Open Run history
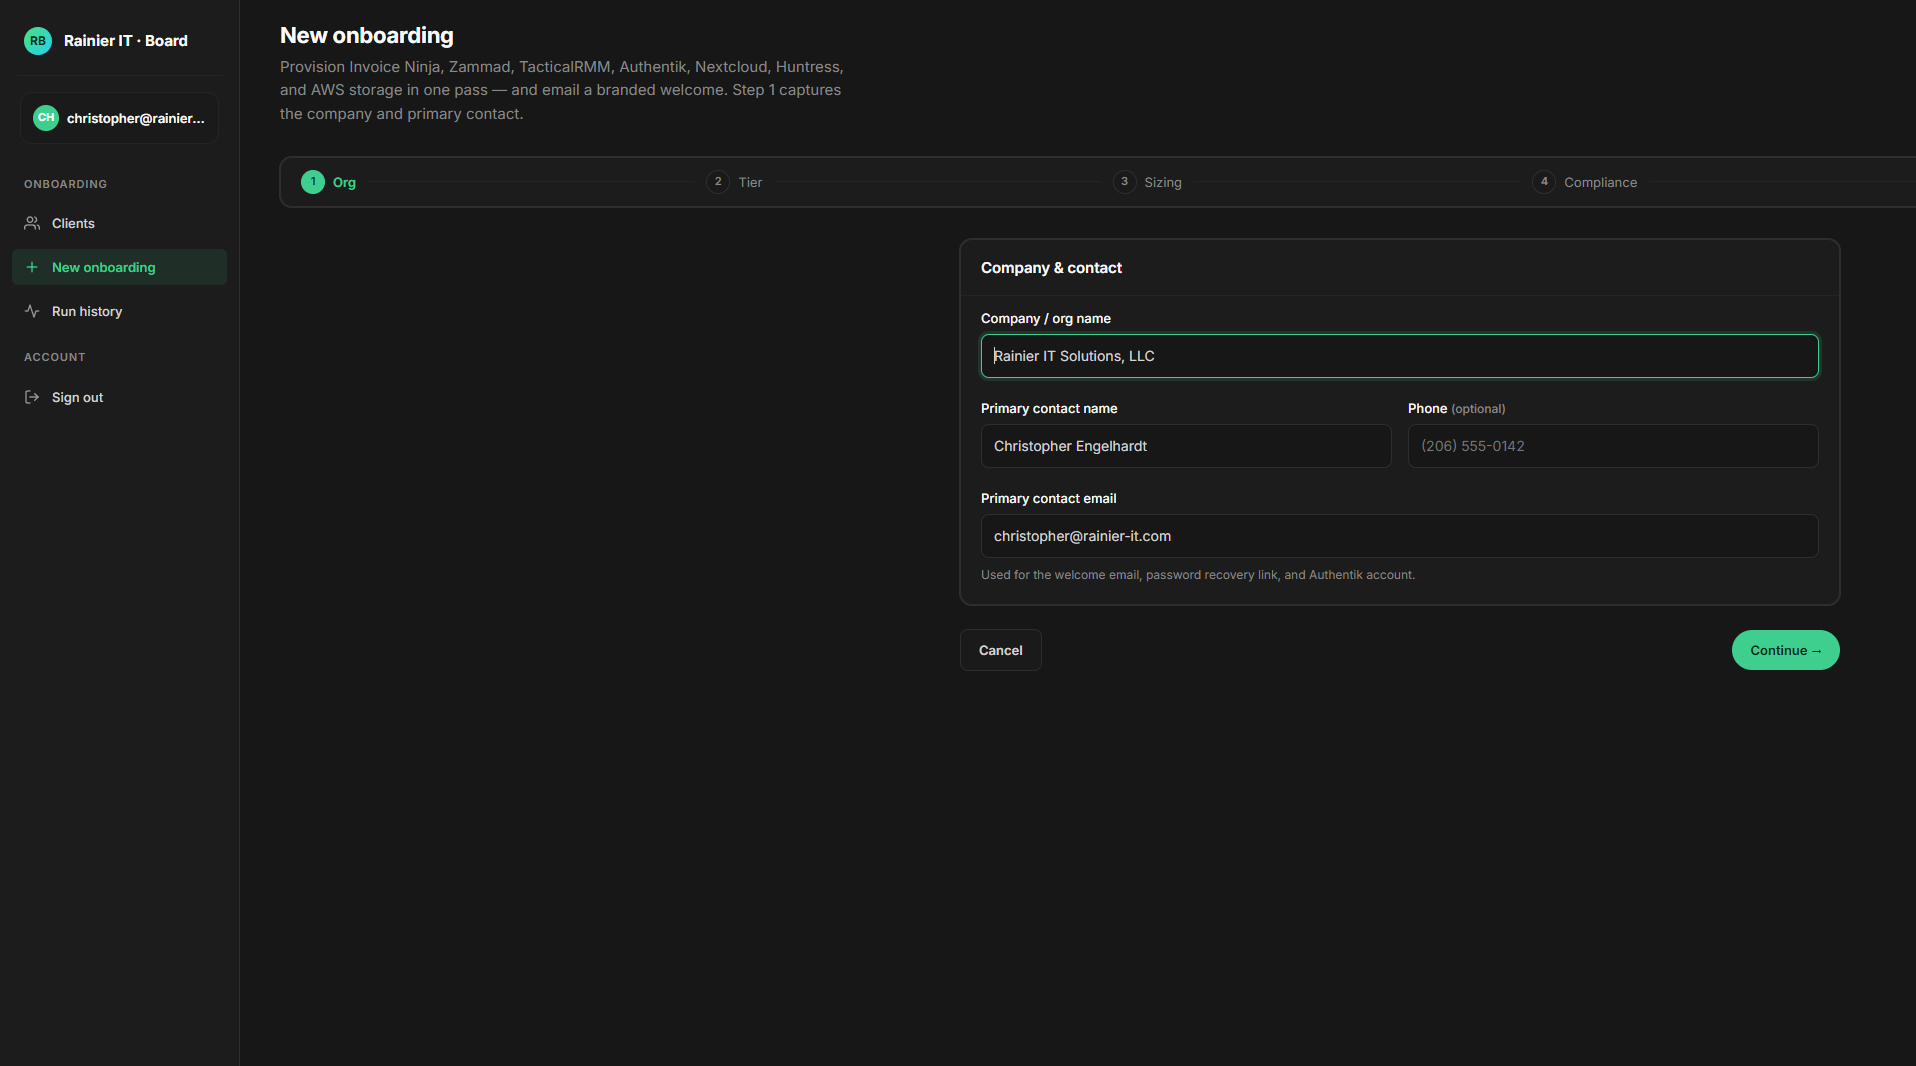This screenshot has width=1916, height=1066. [x=119, y=311]
